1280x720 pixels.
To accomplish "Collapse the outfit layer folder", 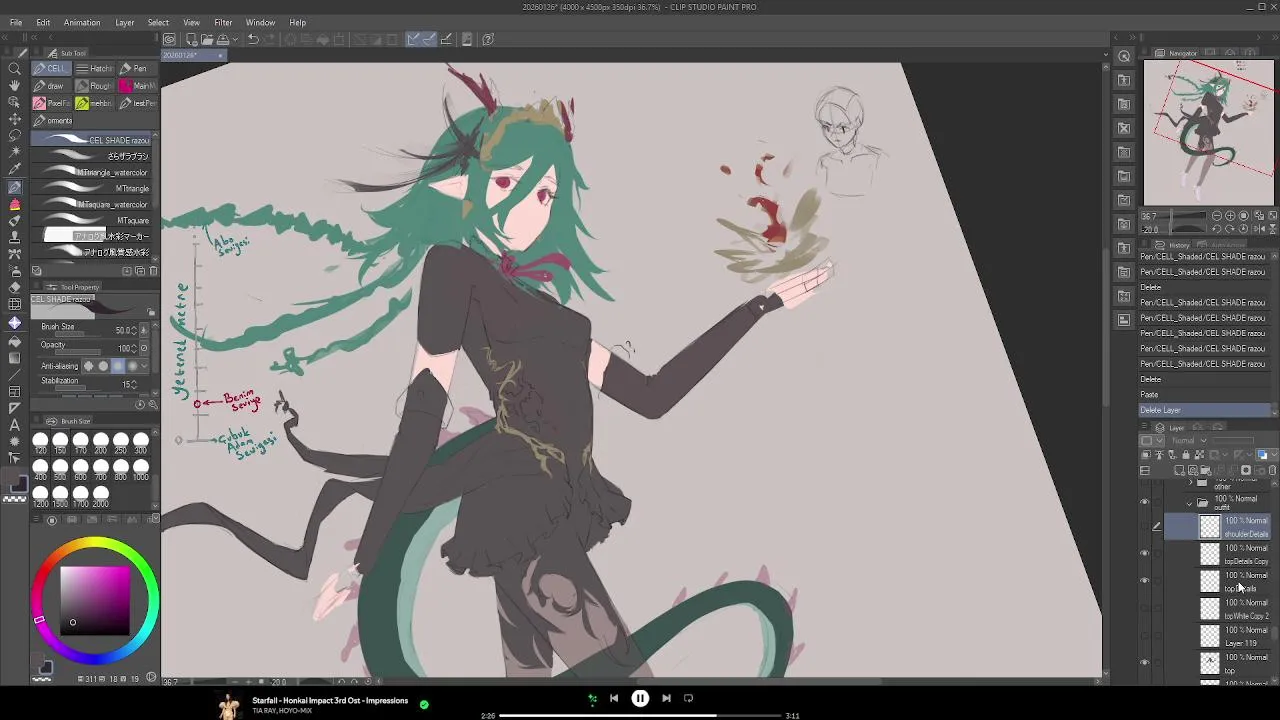I will click(1190, 503).
